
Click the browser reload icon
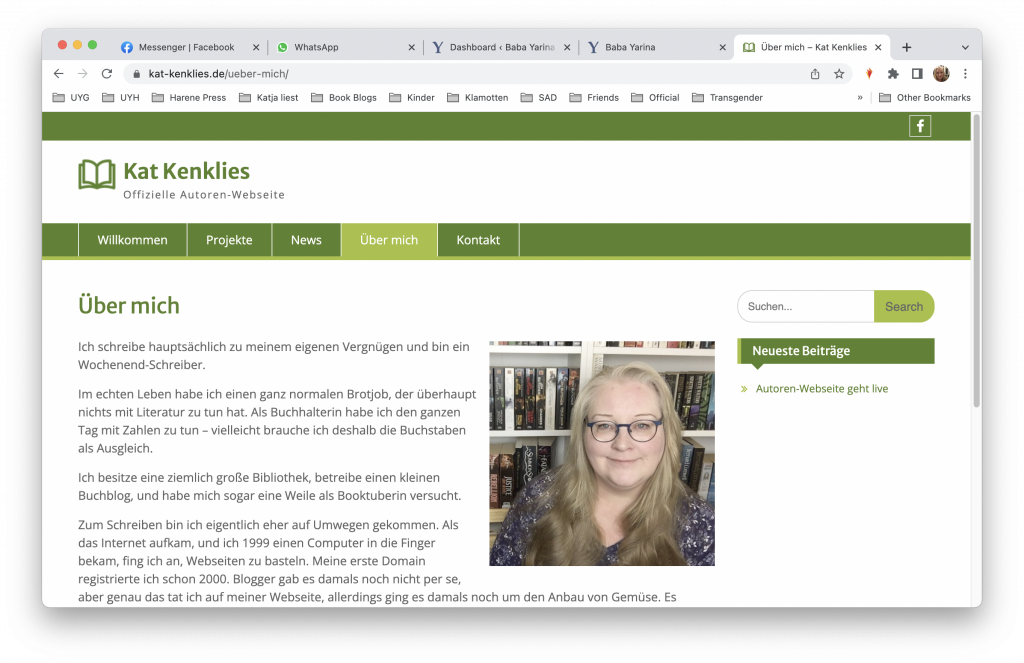coord(107,74)
